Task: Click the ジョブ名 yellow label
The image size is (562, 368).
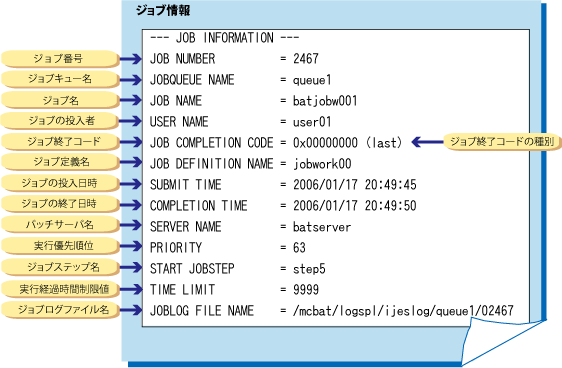Action: click(59, 100)
